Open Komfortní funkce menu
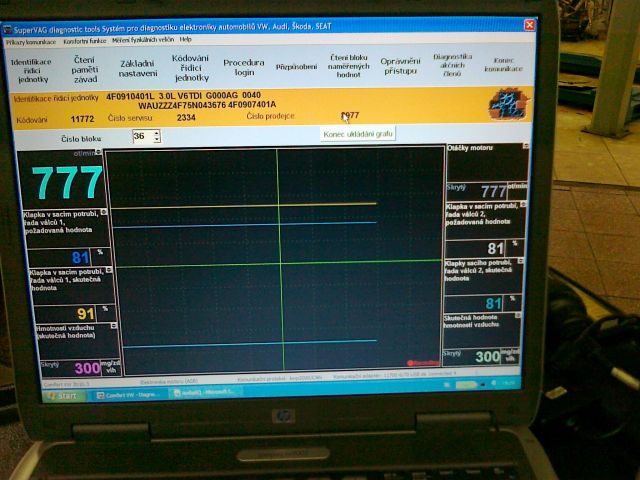This screenshot has width=640, height=480. (x=83, y=41)
